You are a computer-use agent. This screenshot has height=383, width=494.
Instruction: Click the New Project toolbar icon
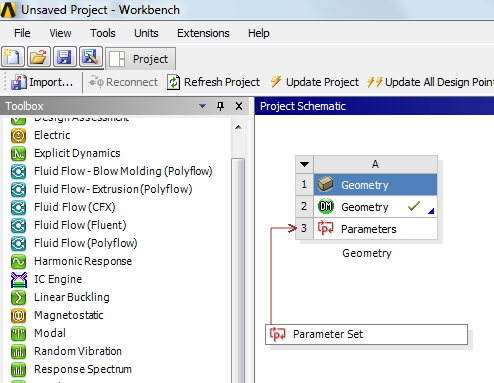(13, 57)
